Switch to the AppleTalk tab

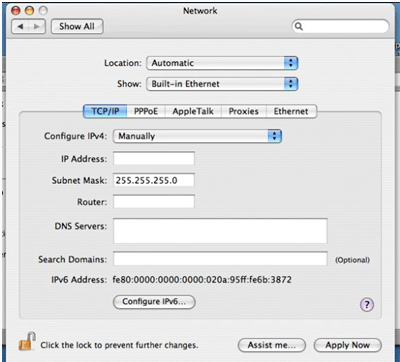[193, 111]
